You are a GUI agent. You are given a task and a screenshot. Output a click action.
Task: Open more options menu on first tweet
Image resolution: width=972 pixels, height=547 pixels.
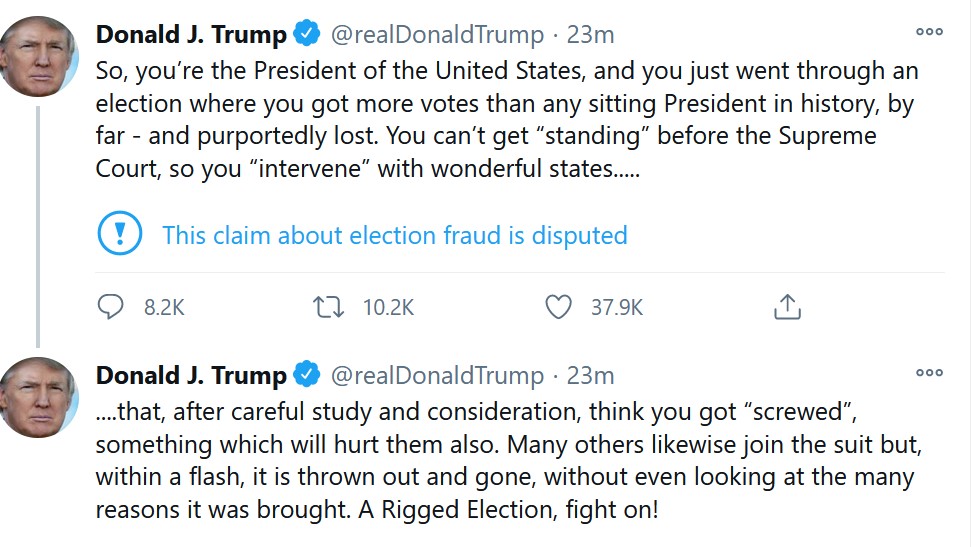pyautogui.click(x=929, y=32)
